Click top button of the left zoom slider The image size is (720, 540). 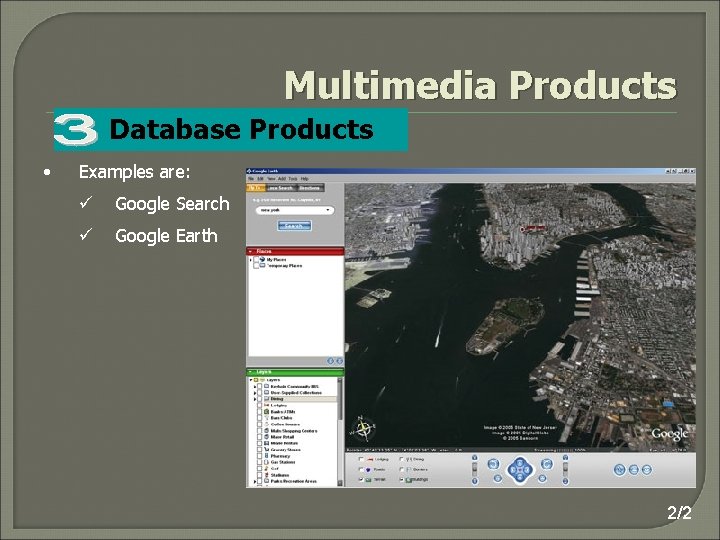tap(474, 457)
